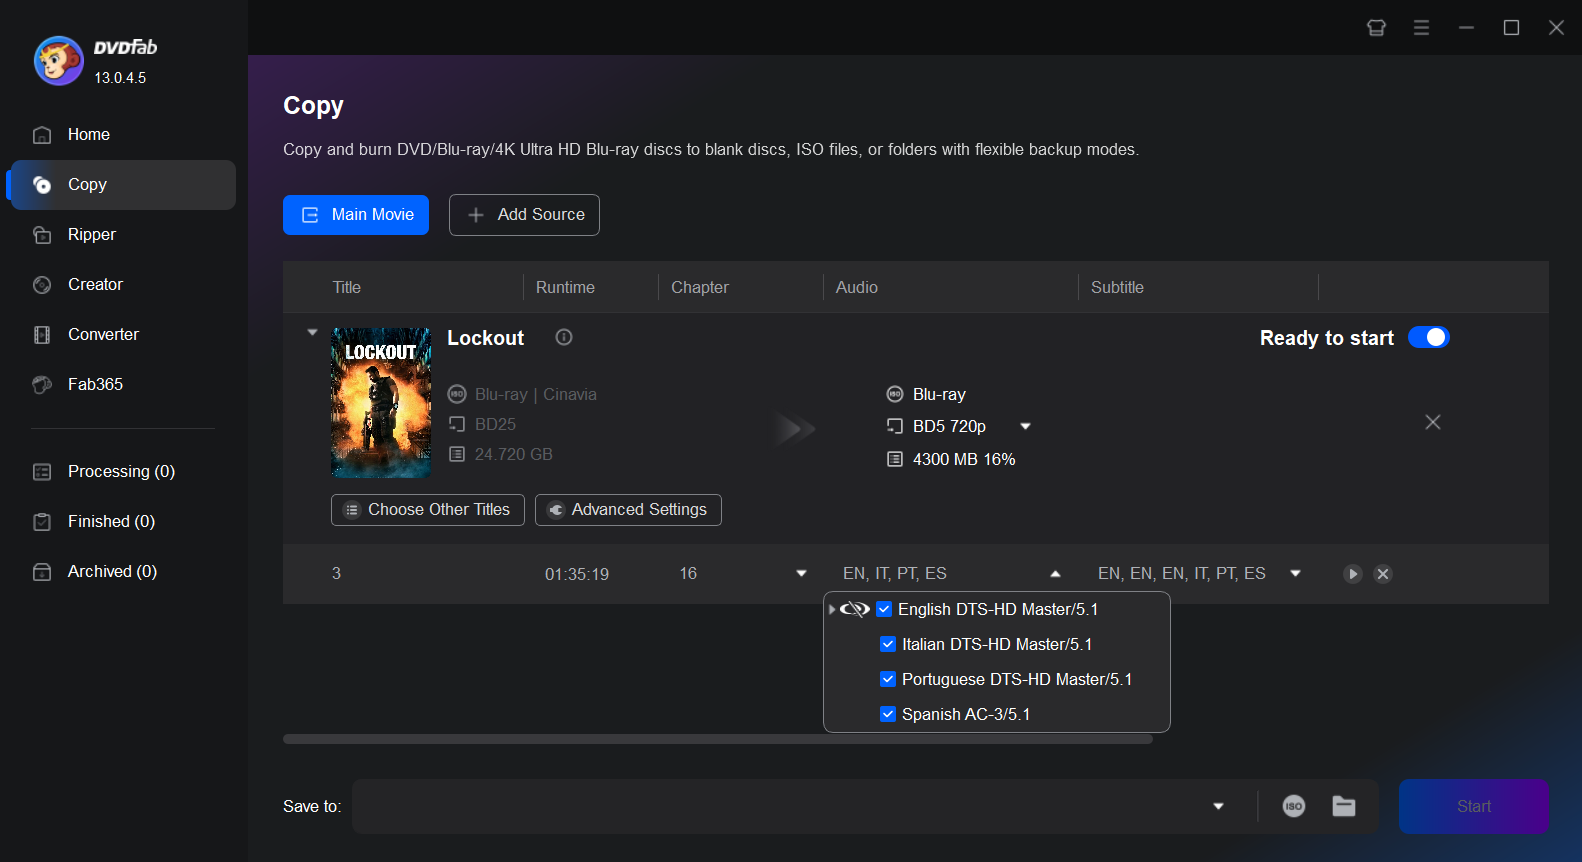Open the hamburger menu icon in the title bar
Viewport: 1582px width, 862px height.
click(1421, 28)
